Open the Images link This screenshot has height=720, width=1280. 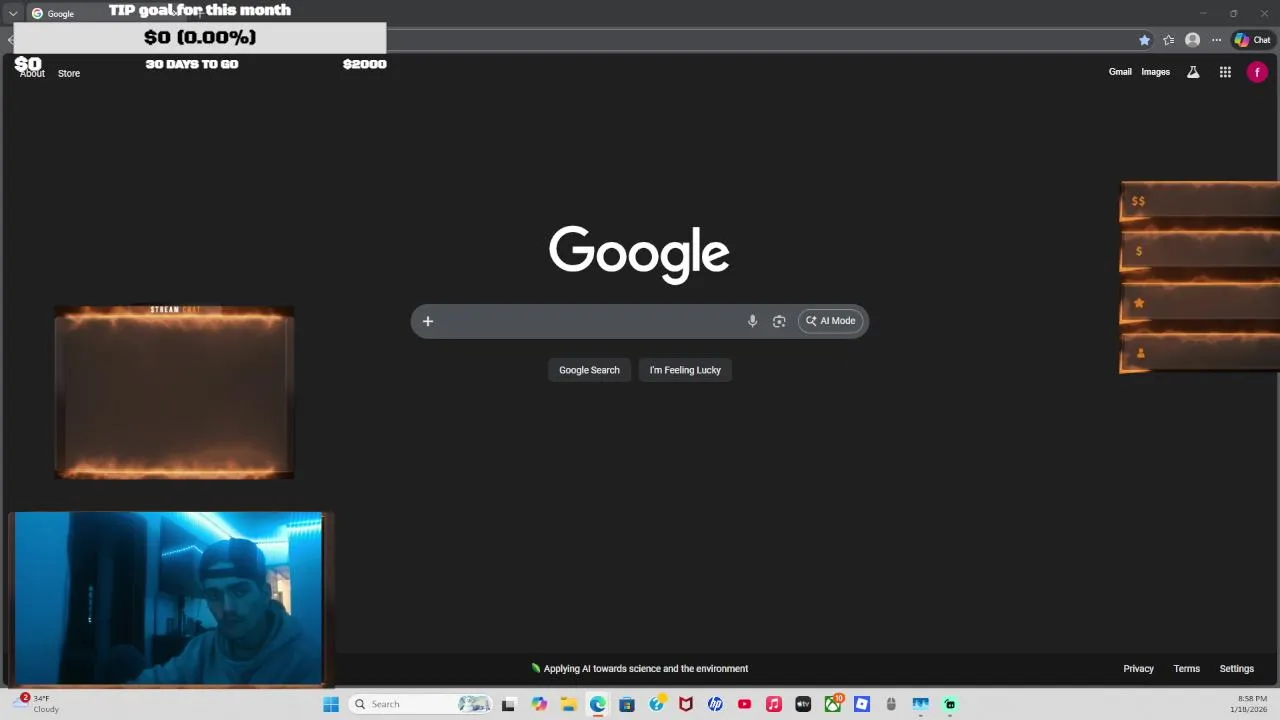coord(1155,72)
